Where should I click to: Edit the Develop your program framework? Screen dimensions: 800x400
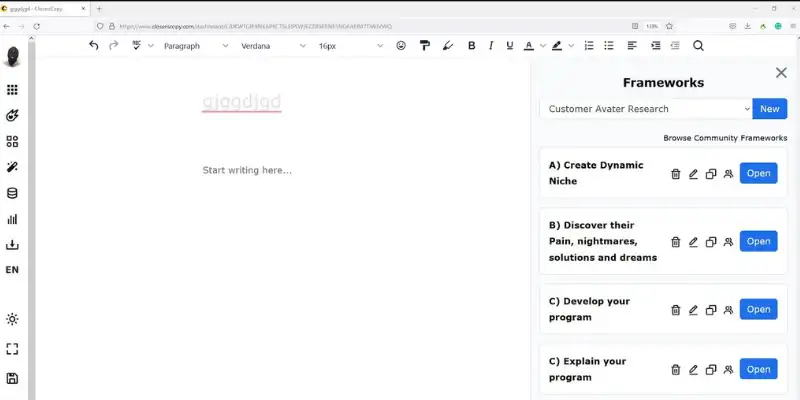pos(693,310)
